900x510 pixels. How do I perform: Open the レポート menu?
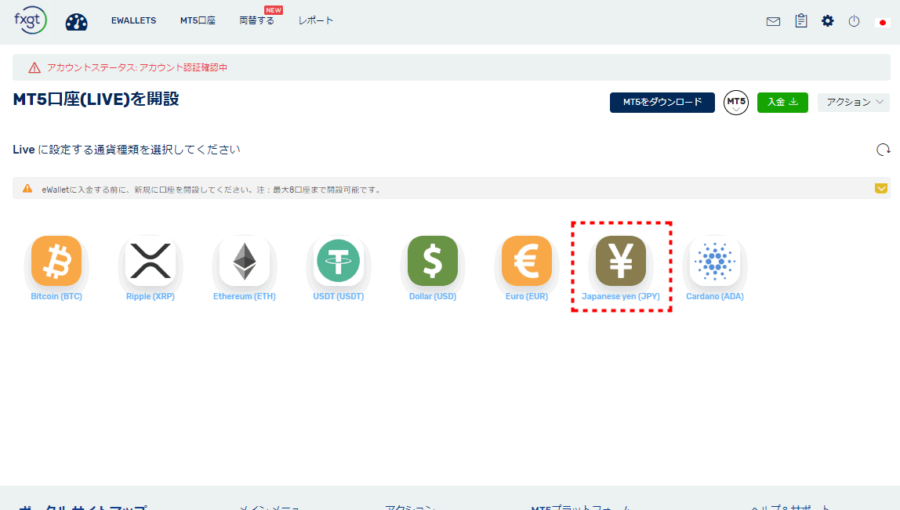pos(315,21)
